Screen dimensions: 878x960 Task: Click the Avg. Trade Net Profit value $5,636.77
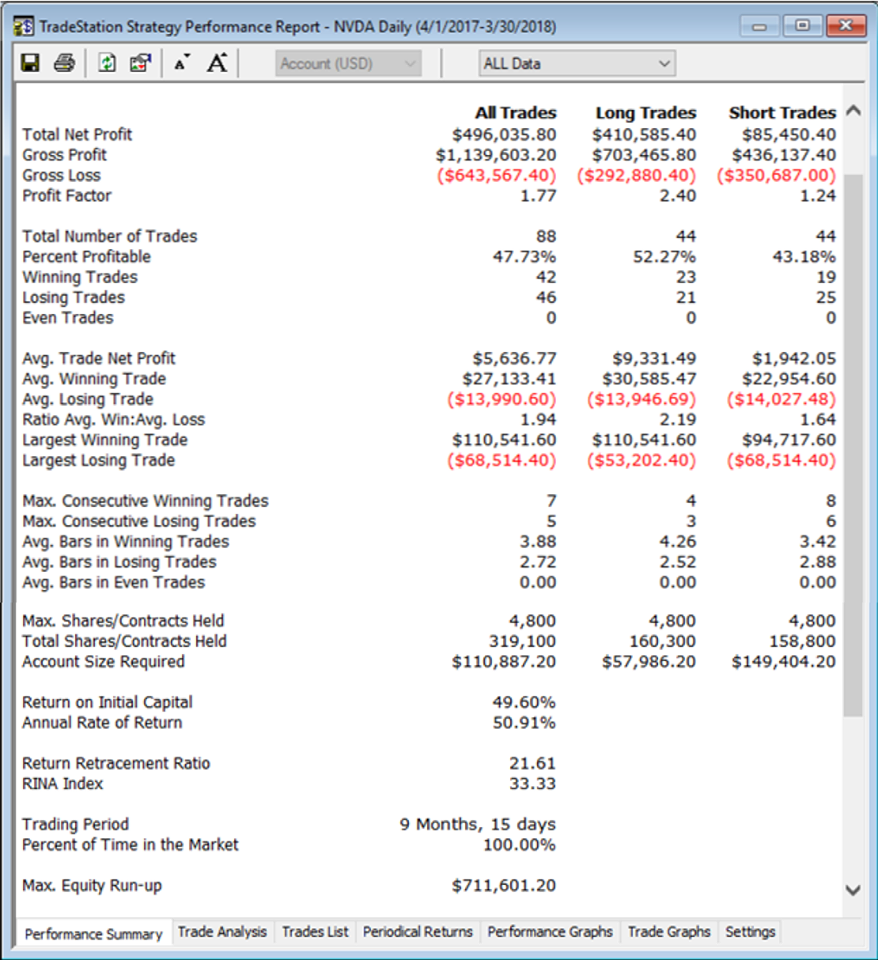click(x=514, y=359)
